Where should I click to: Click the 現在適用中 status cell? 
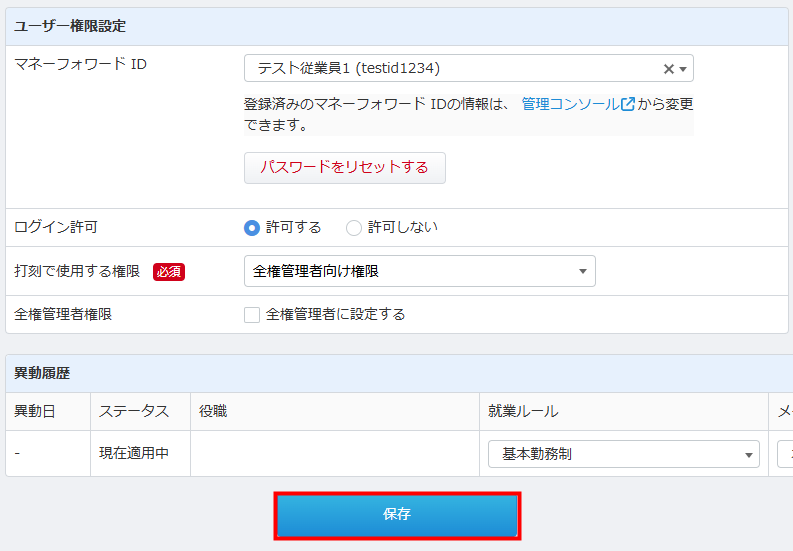(x=134, y=453)
